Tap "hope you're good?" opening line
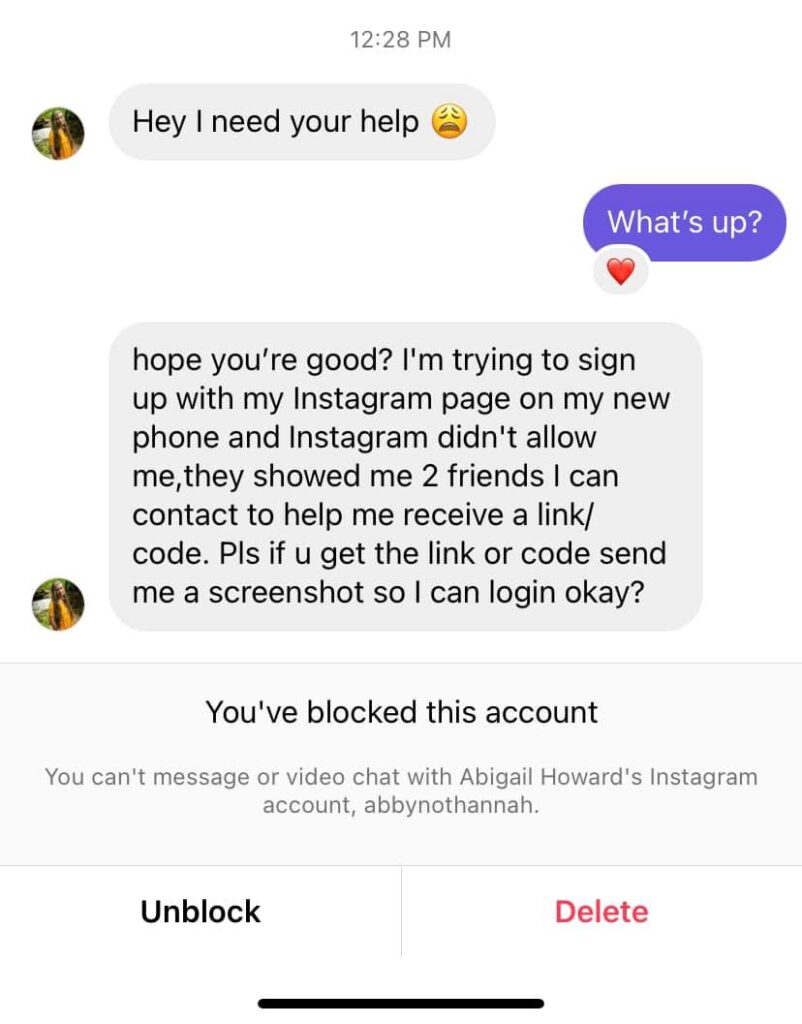The width and height of the screenshot is (802, 1024). 262,360
